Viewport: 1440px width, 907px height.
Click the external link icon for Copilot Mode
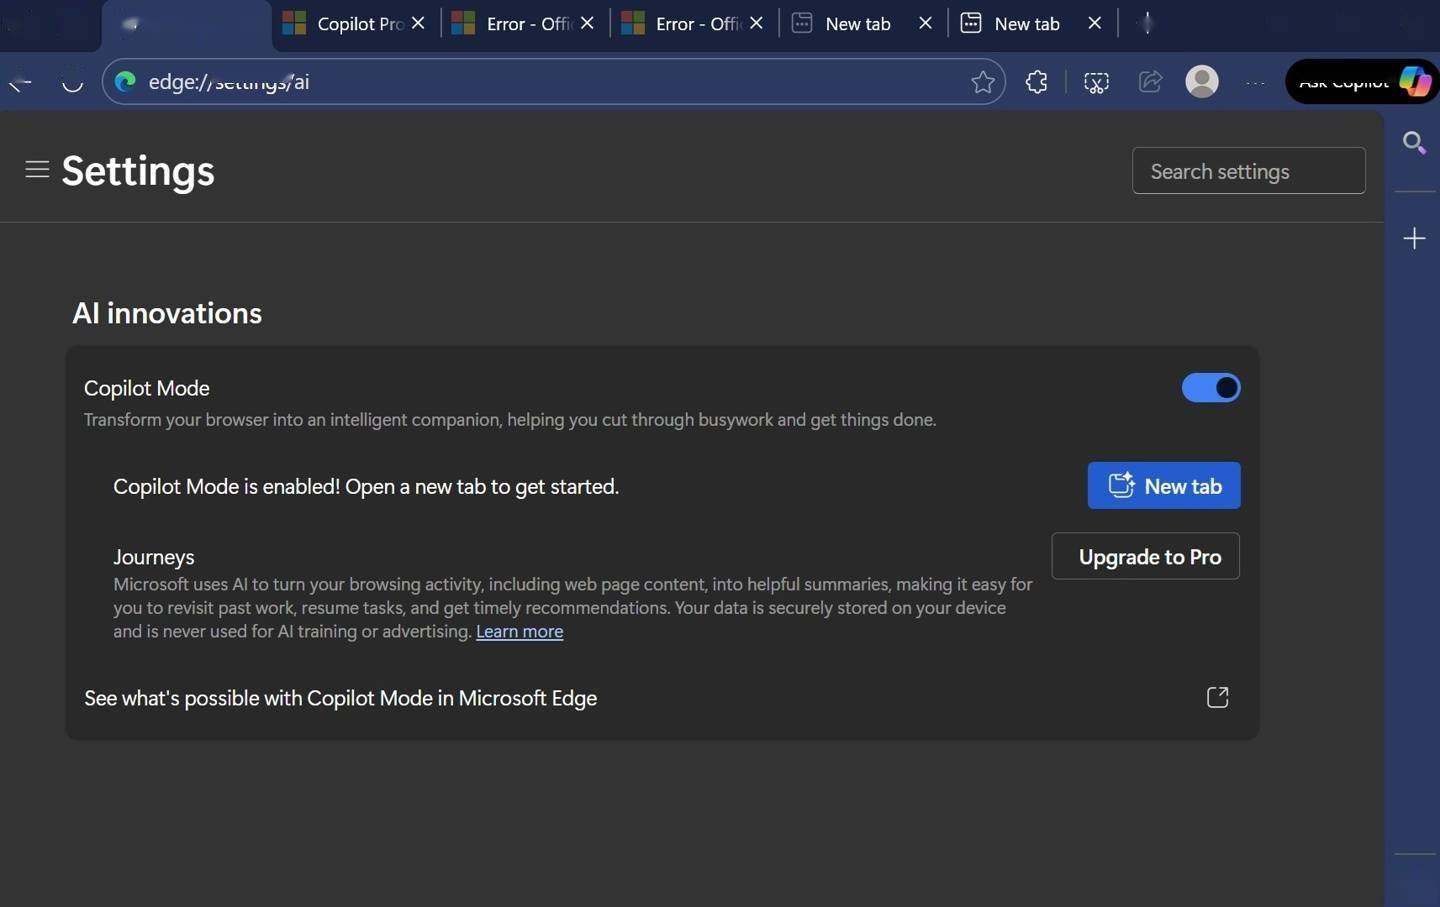tap(1217, 697)
